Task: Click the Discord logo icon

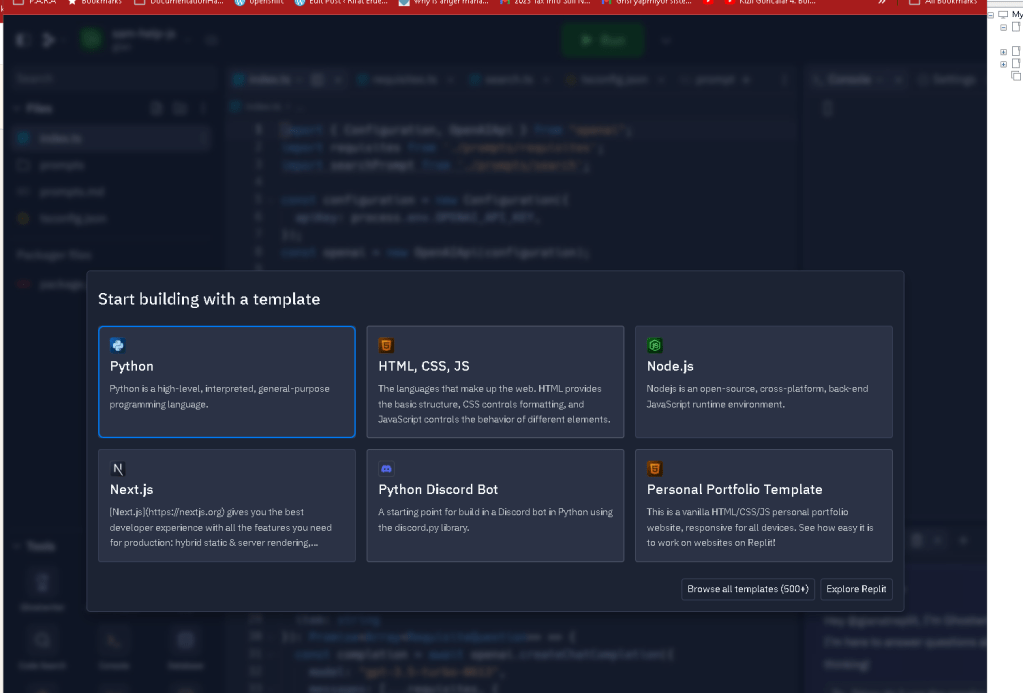Action: pyautogui.click(x=386, y=469)
